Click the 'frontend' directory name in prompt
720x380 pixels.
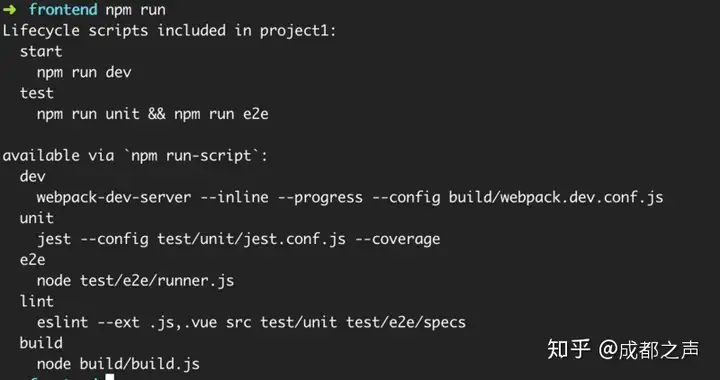pos(63,10)
